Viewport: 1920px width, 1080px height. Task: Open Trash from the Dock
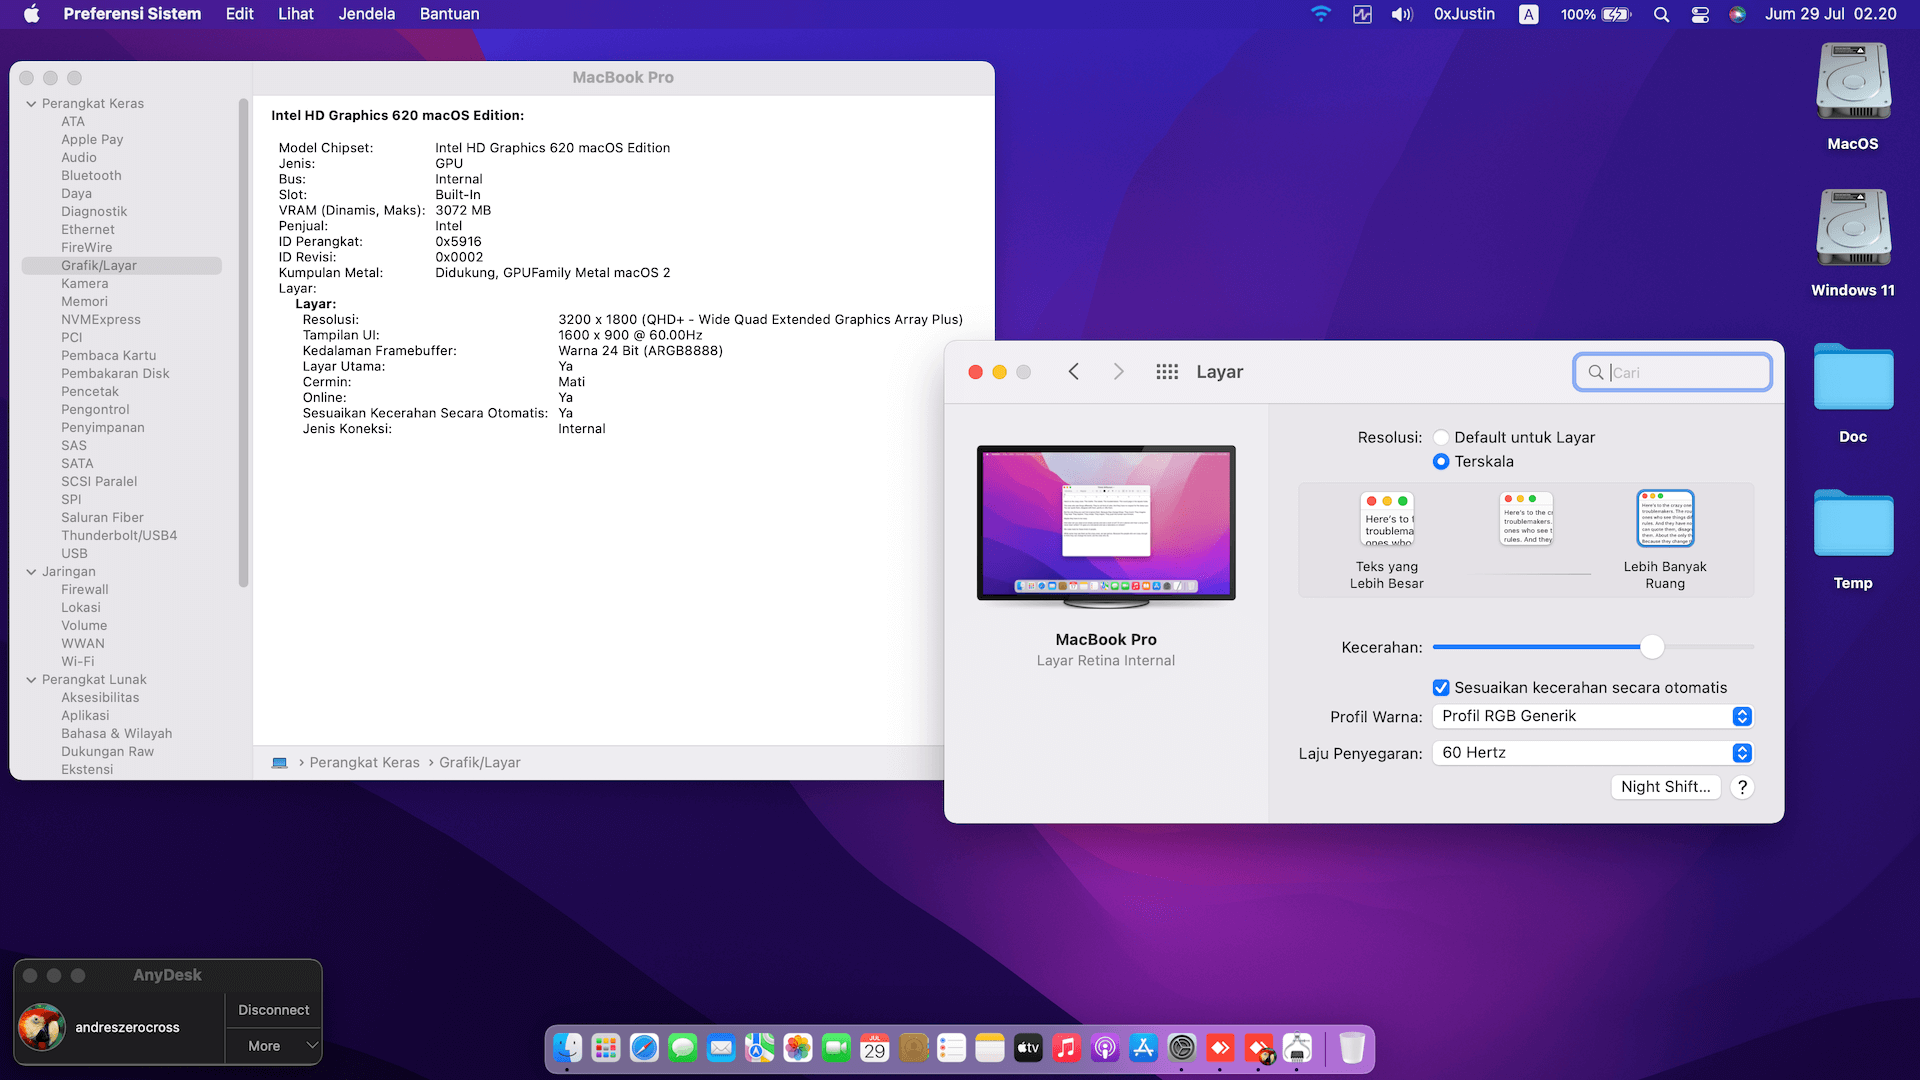click(x=1352, y=1048)
